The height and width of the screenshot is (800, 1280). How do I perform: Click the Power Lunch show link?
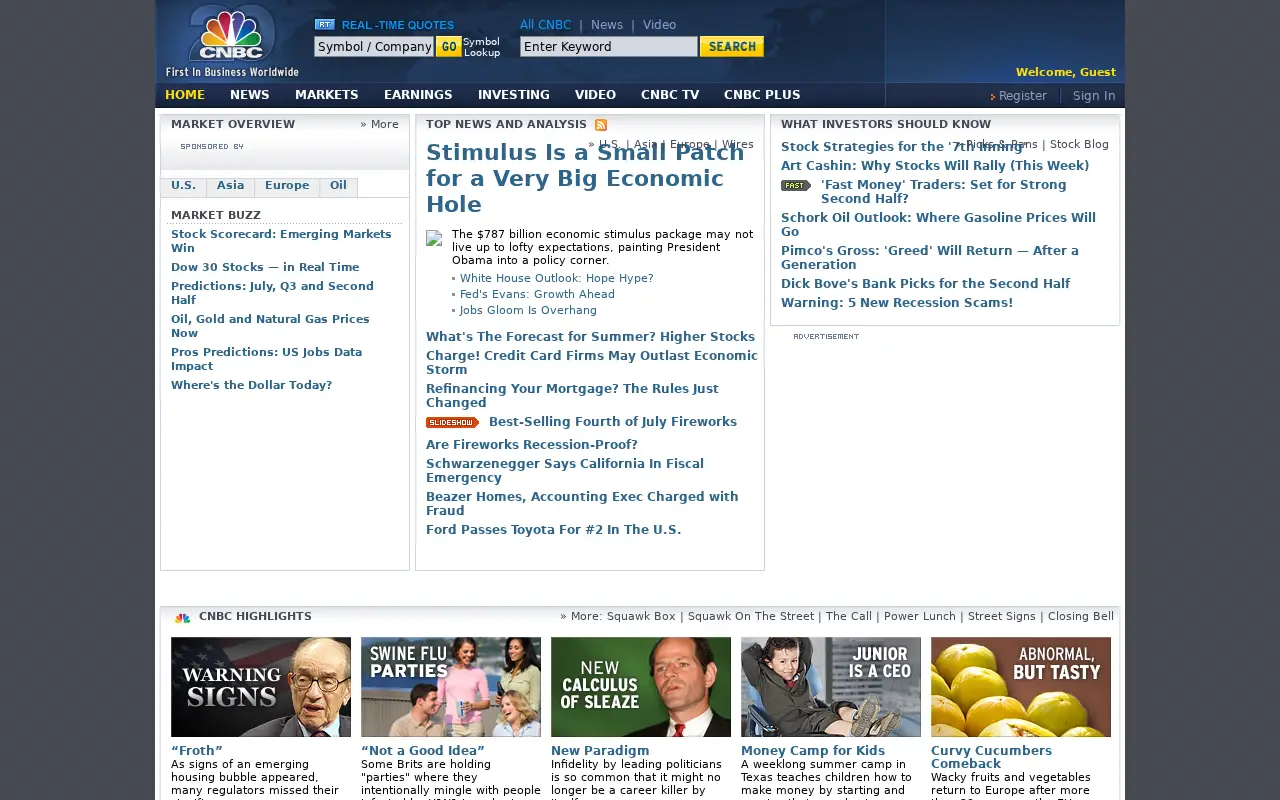pos(920,617)
